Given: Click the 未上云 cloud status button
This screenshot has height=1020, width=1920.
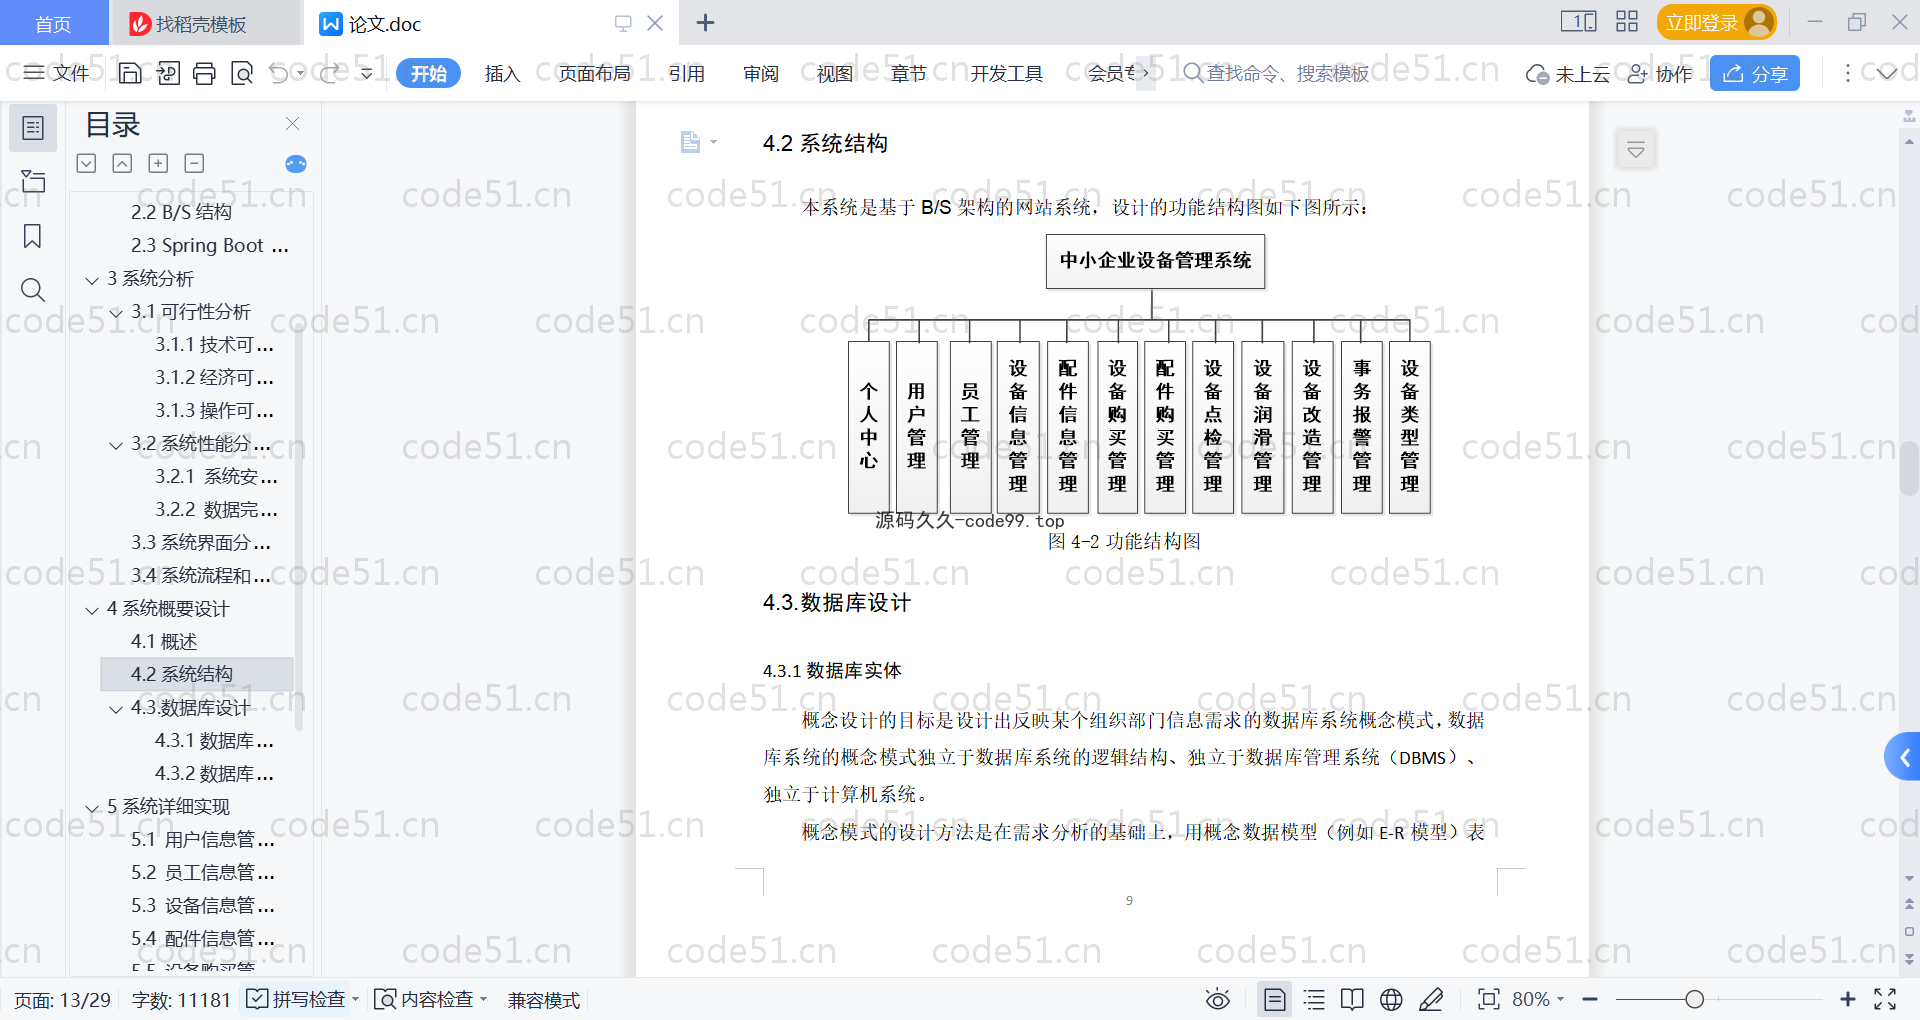Looking at the screenshot, I should (x=1568, y=73).
